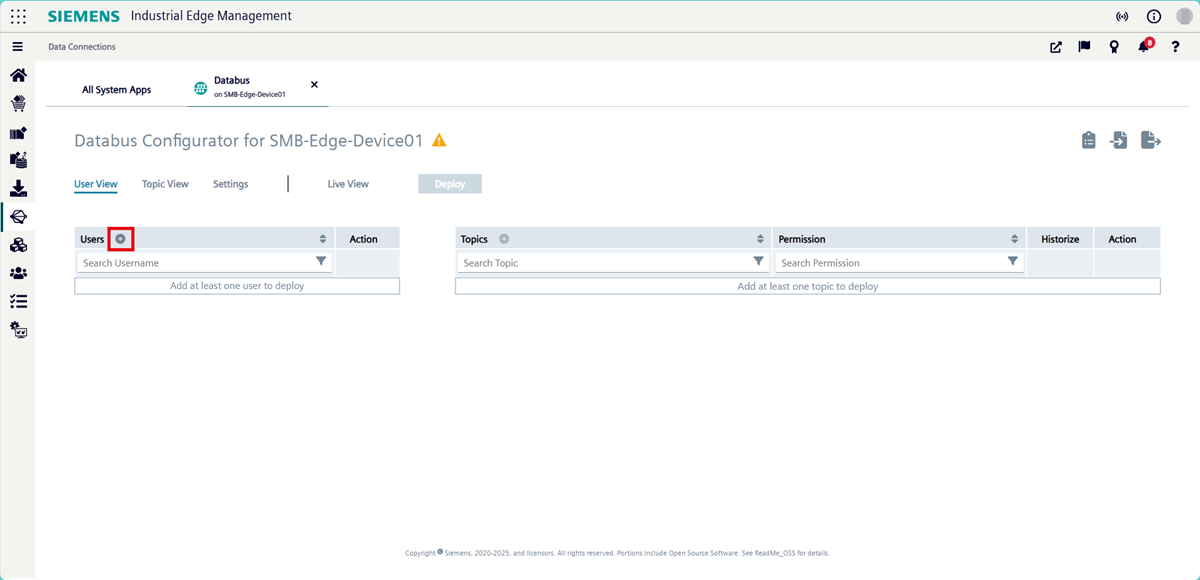
Task: Open the Settings tab
Action: pos(230,184)
